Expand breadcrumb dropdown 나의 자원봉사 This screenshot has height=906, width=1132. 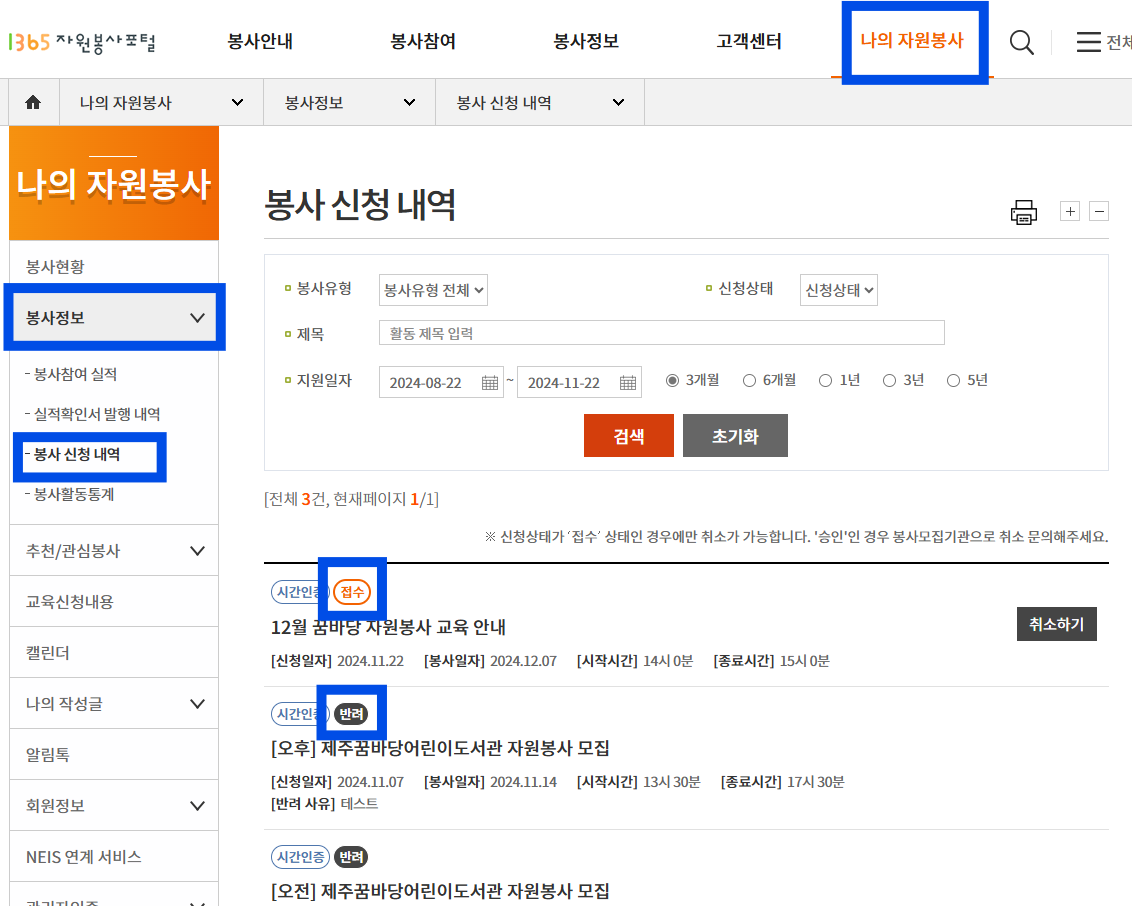(161, 103)
